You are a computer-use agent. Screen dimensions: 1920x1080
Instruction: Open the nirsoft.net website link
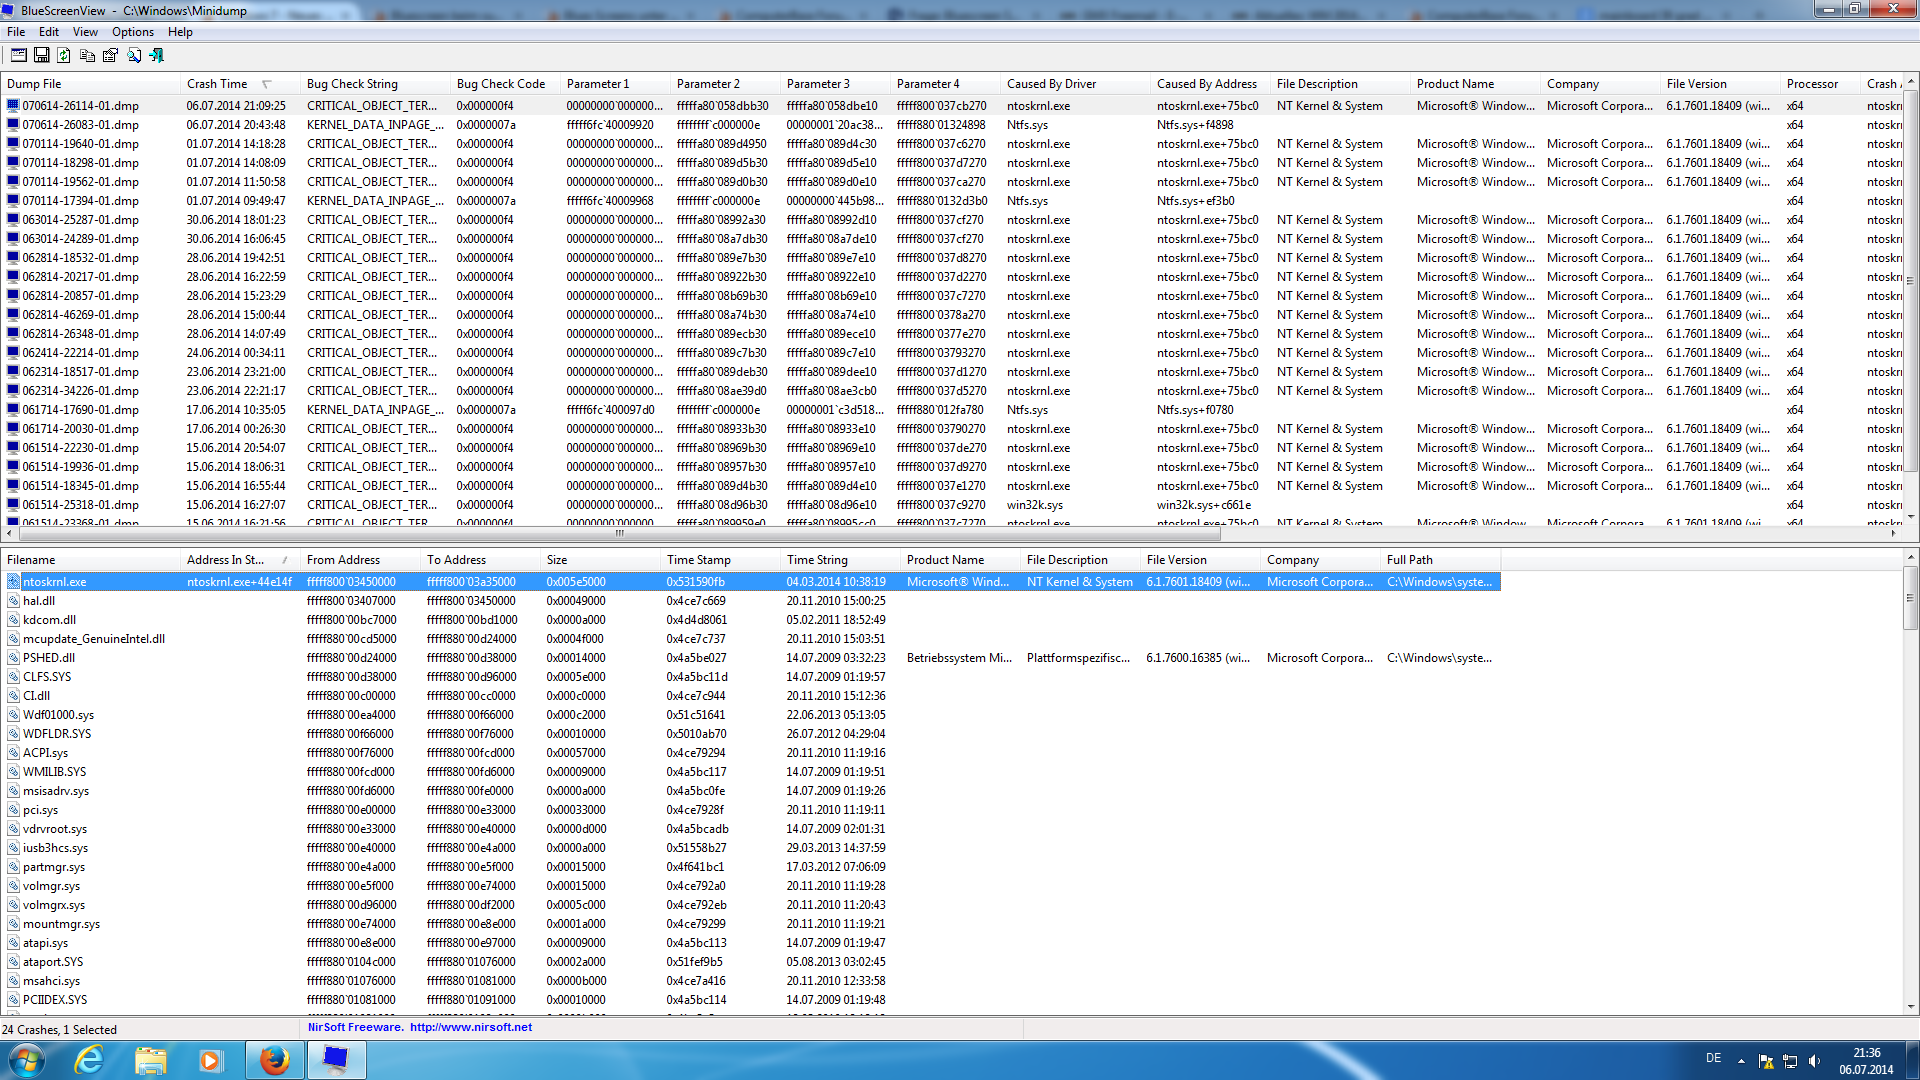pos(470,1027)
